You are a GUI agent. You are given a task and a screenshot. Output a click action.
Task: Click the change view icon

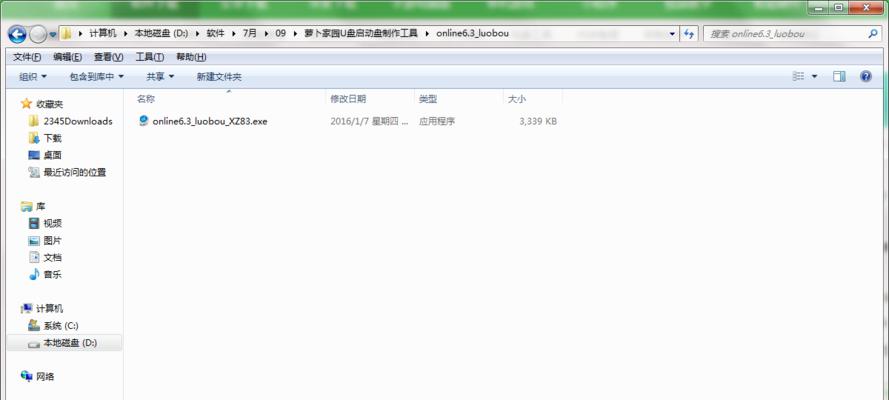point(798,76)
